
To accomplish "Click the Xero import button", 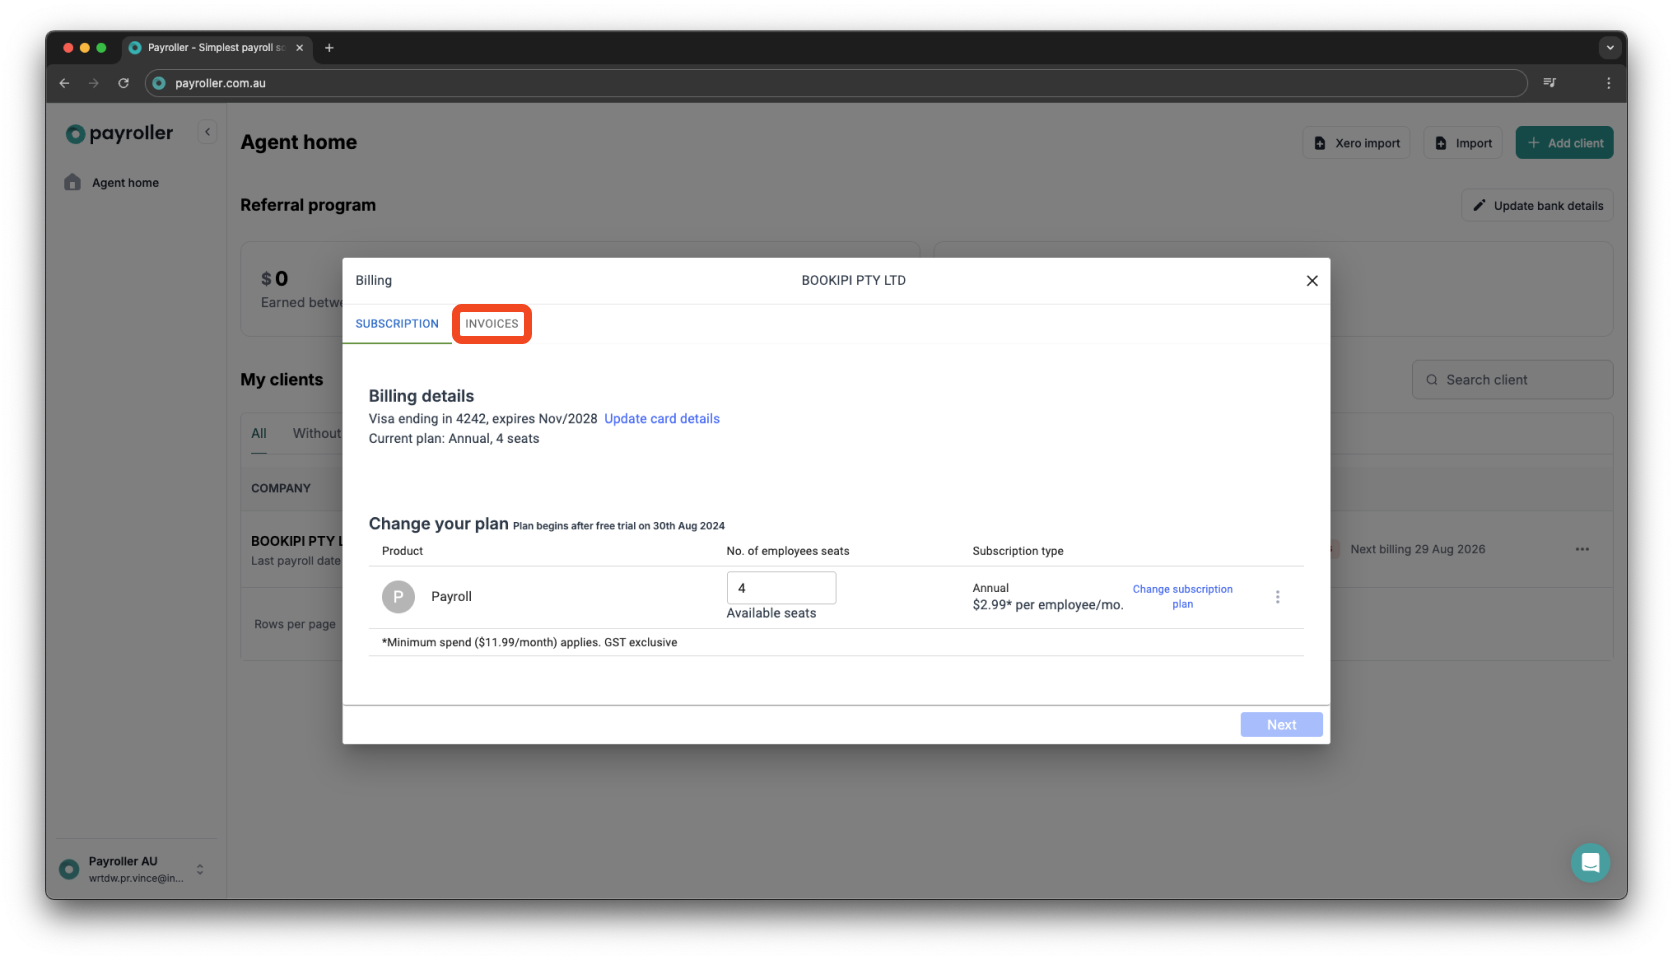I will coord(1356,142).
